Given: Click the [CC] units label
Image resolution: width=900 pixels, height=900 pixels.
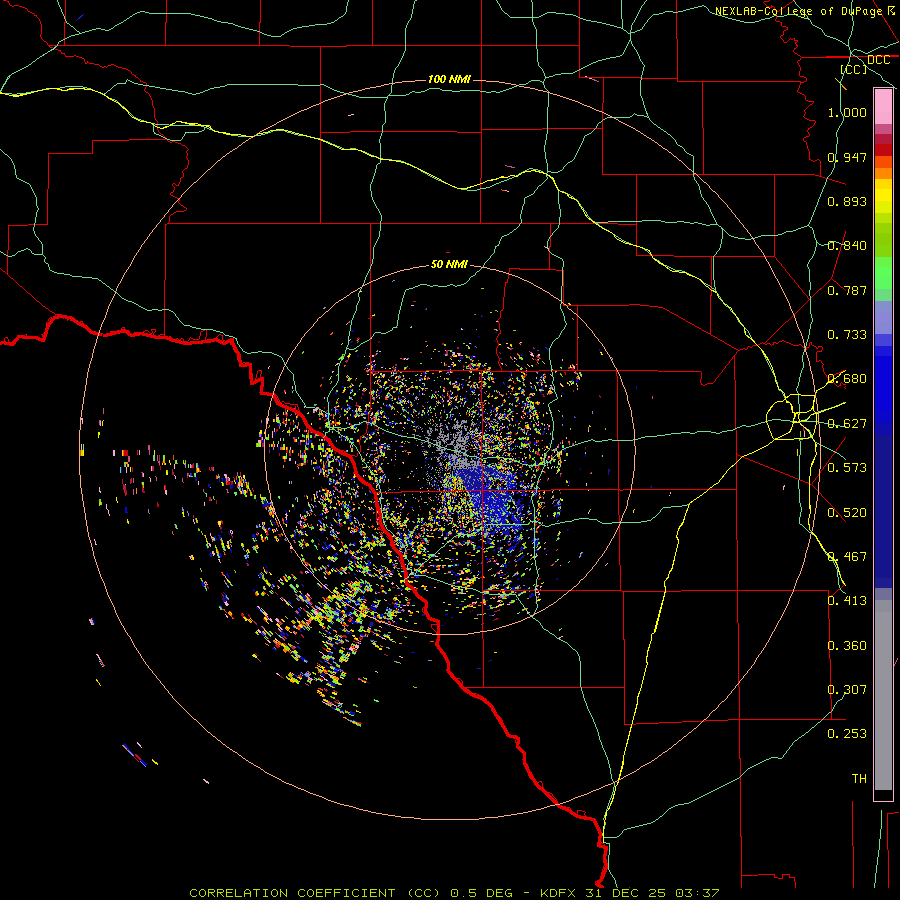Looking at the screenshot, I should click(854, 69).
